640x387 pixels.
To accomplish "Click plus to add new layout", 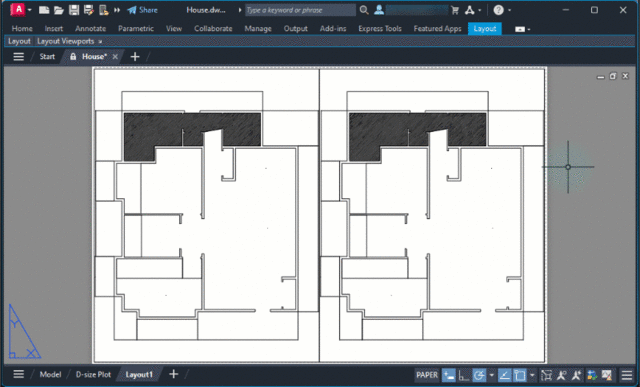I will click(x=173, y=374).
